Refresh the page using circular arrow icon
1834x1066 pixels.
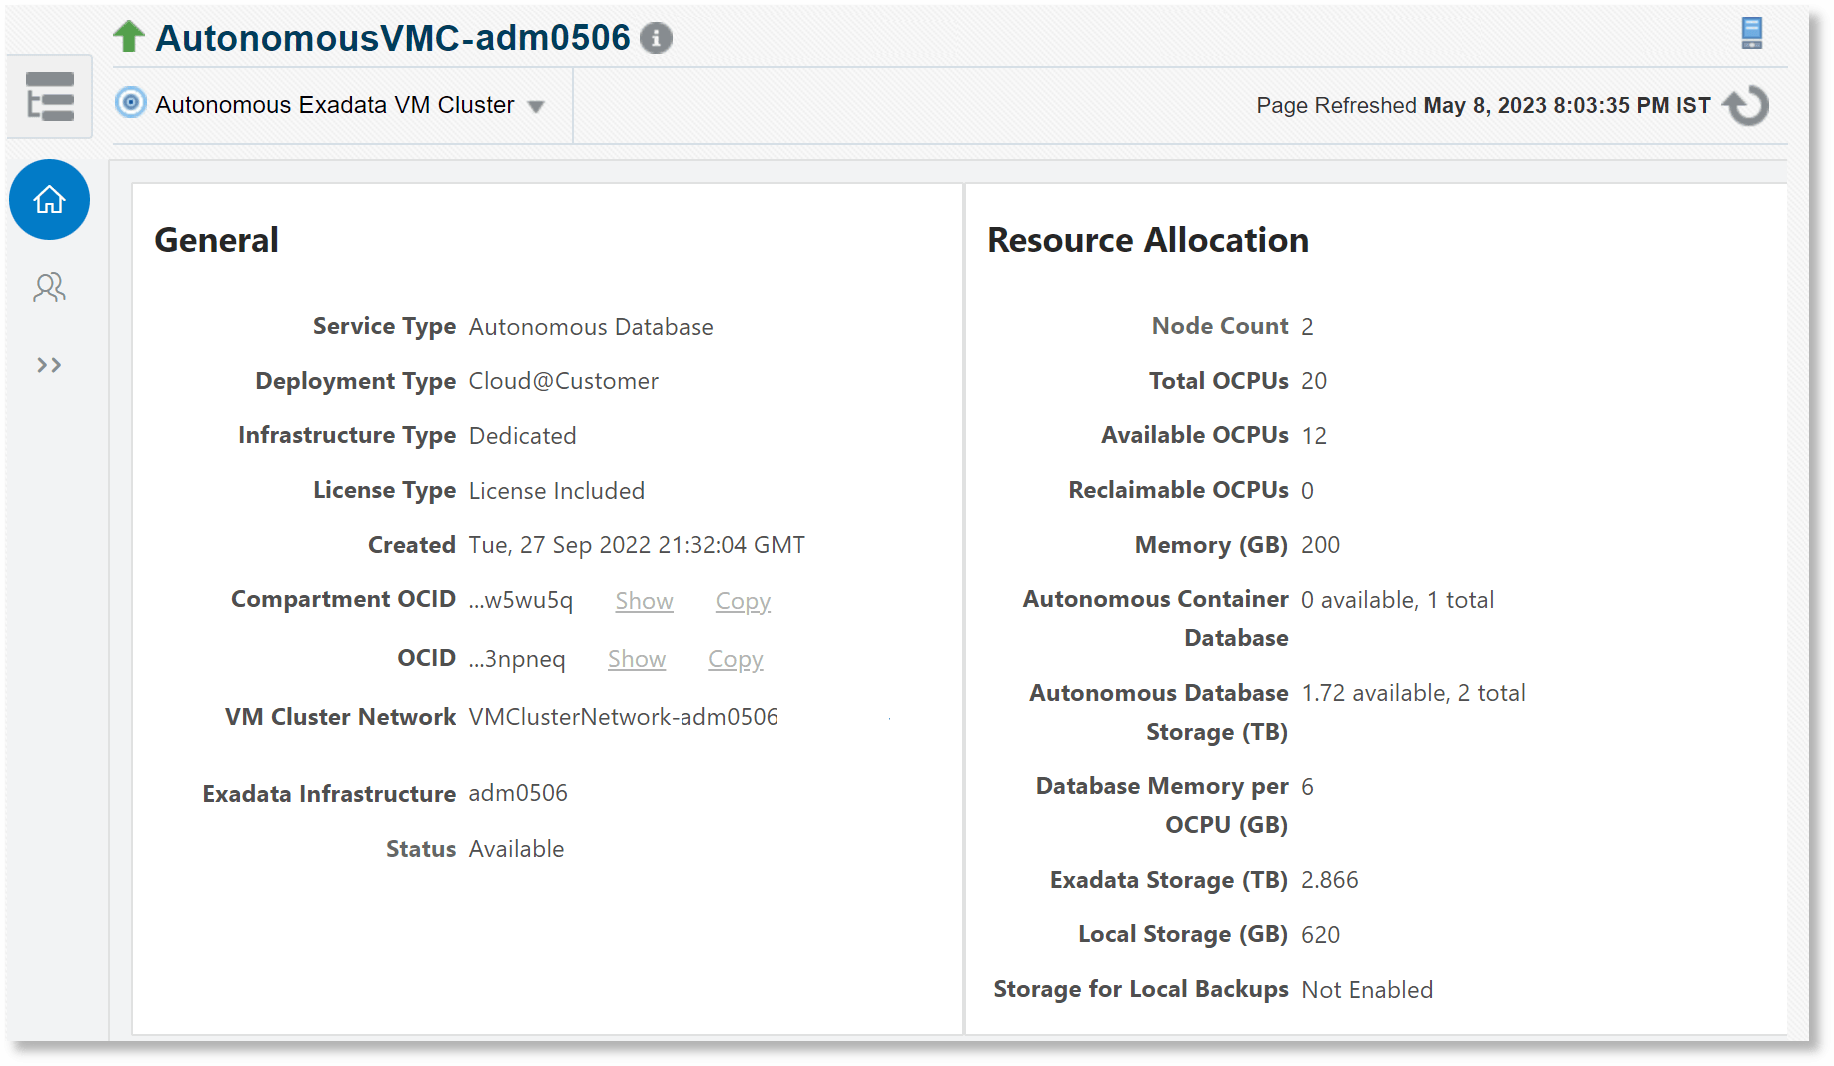(x=1747, y=105)
